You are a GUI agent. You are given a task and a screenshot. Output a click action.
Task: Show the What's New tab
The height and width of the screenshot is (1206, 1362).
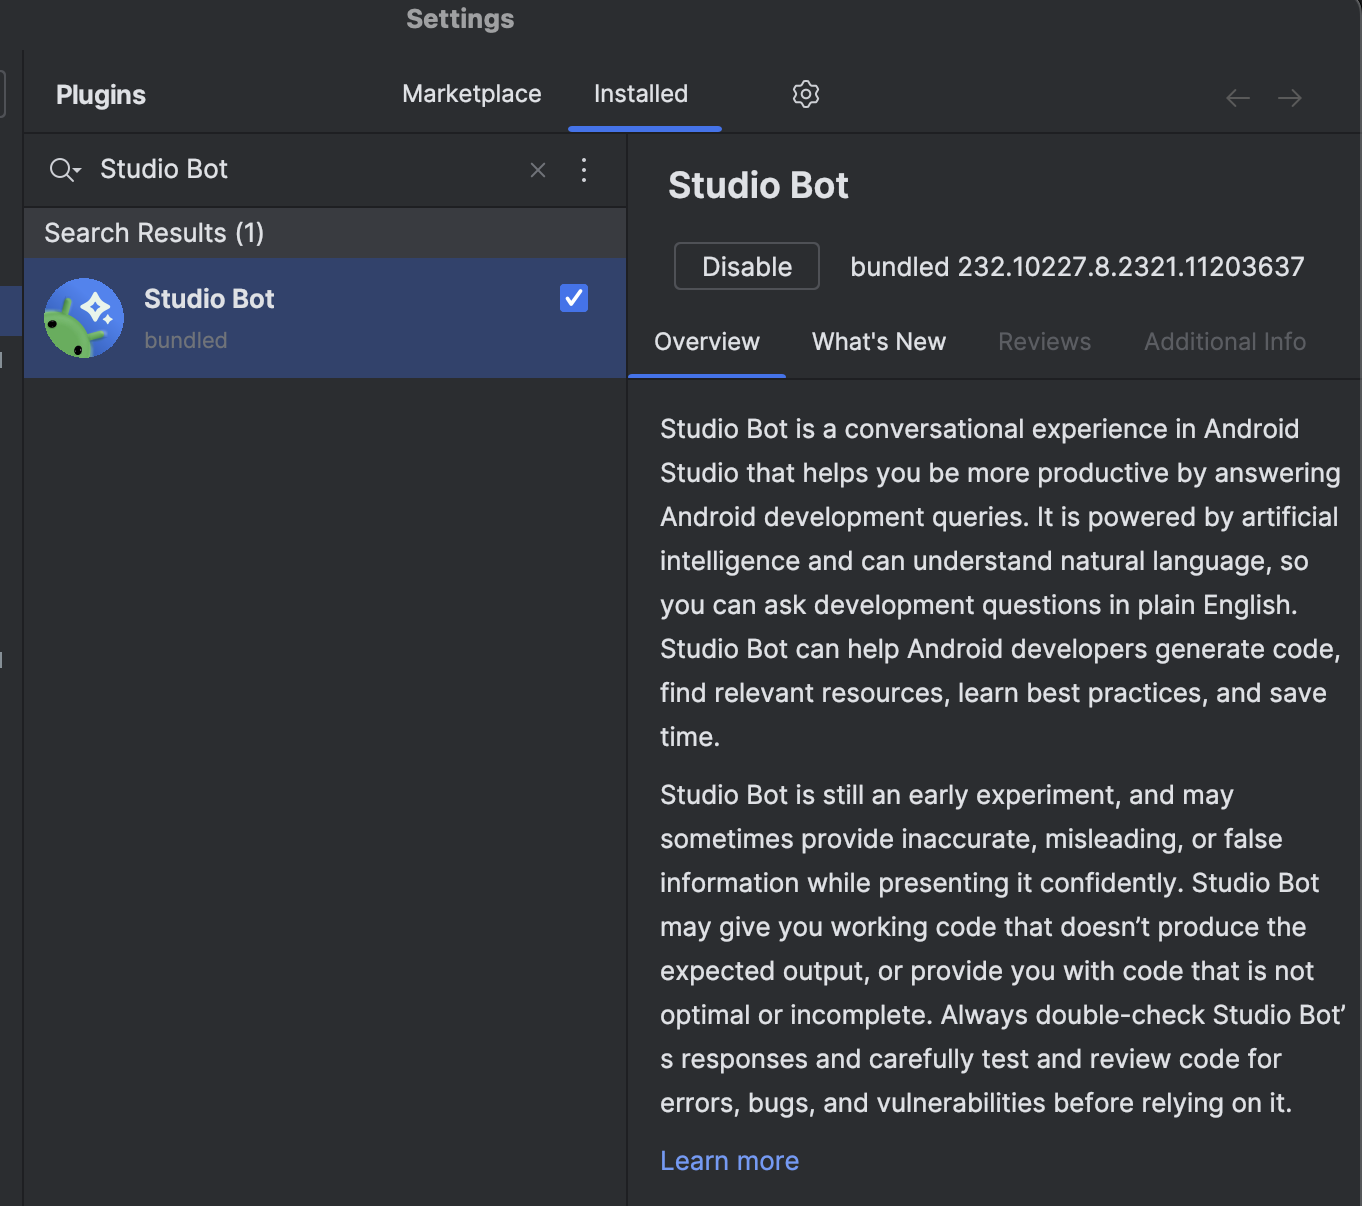pyautogui.click(x=878, y=342)
